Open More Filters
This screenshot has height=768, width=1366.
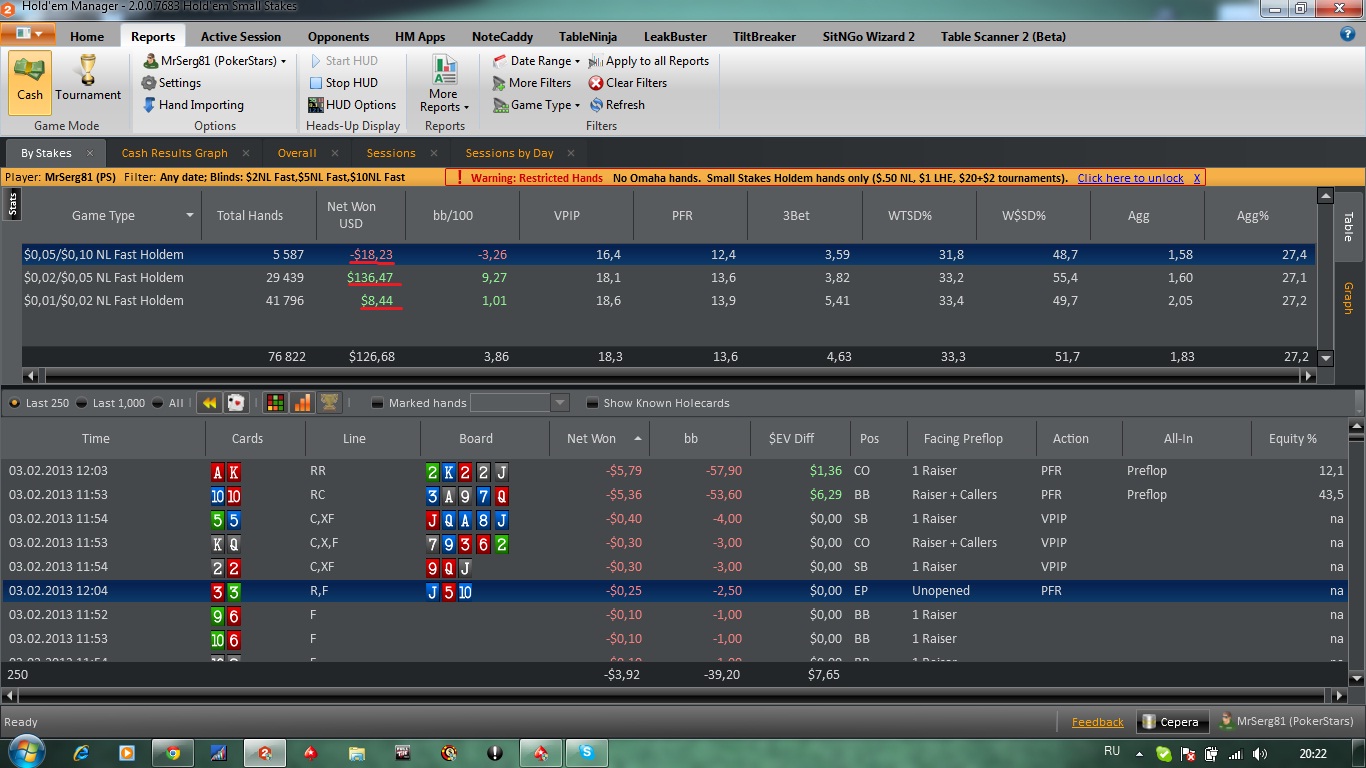532,83
